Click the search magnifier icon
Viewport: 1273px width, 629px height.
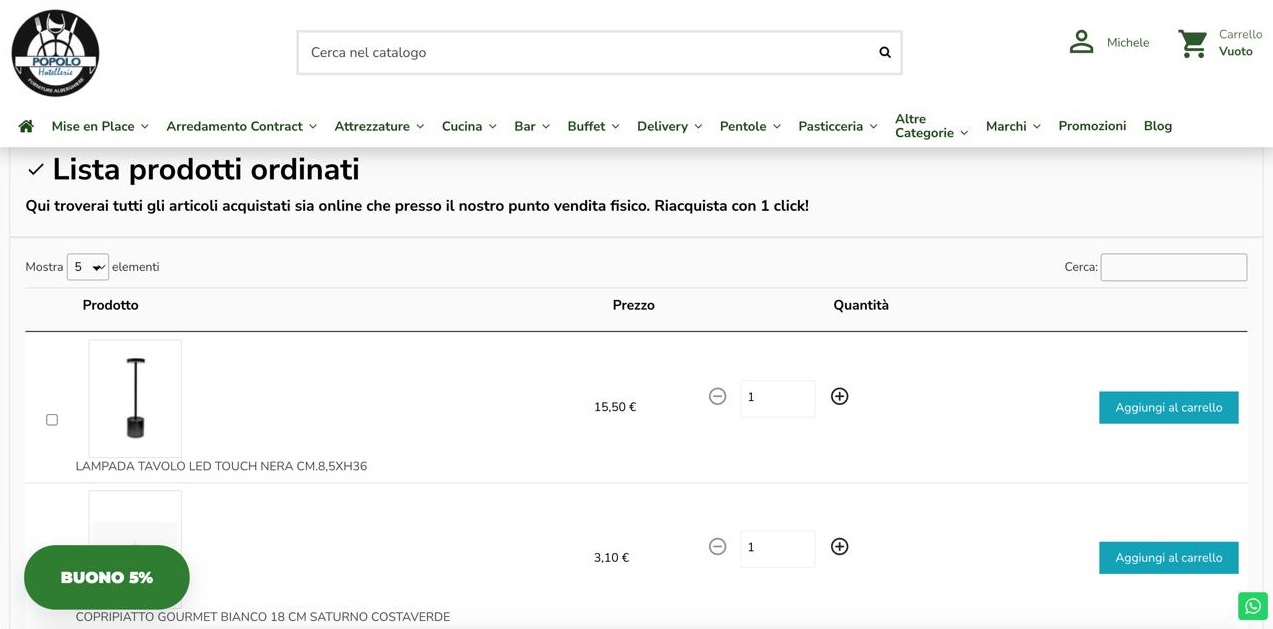click(885, 53)
